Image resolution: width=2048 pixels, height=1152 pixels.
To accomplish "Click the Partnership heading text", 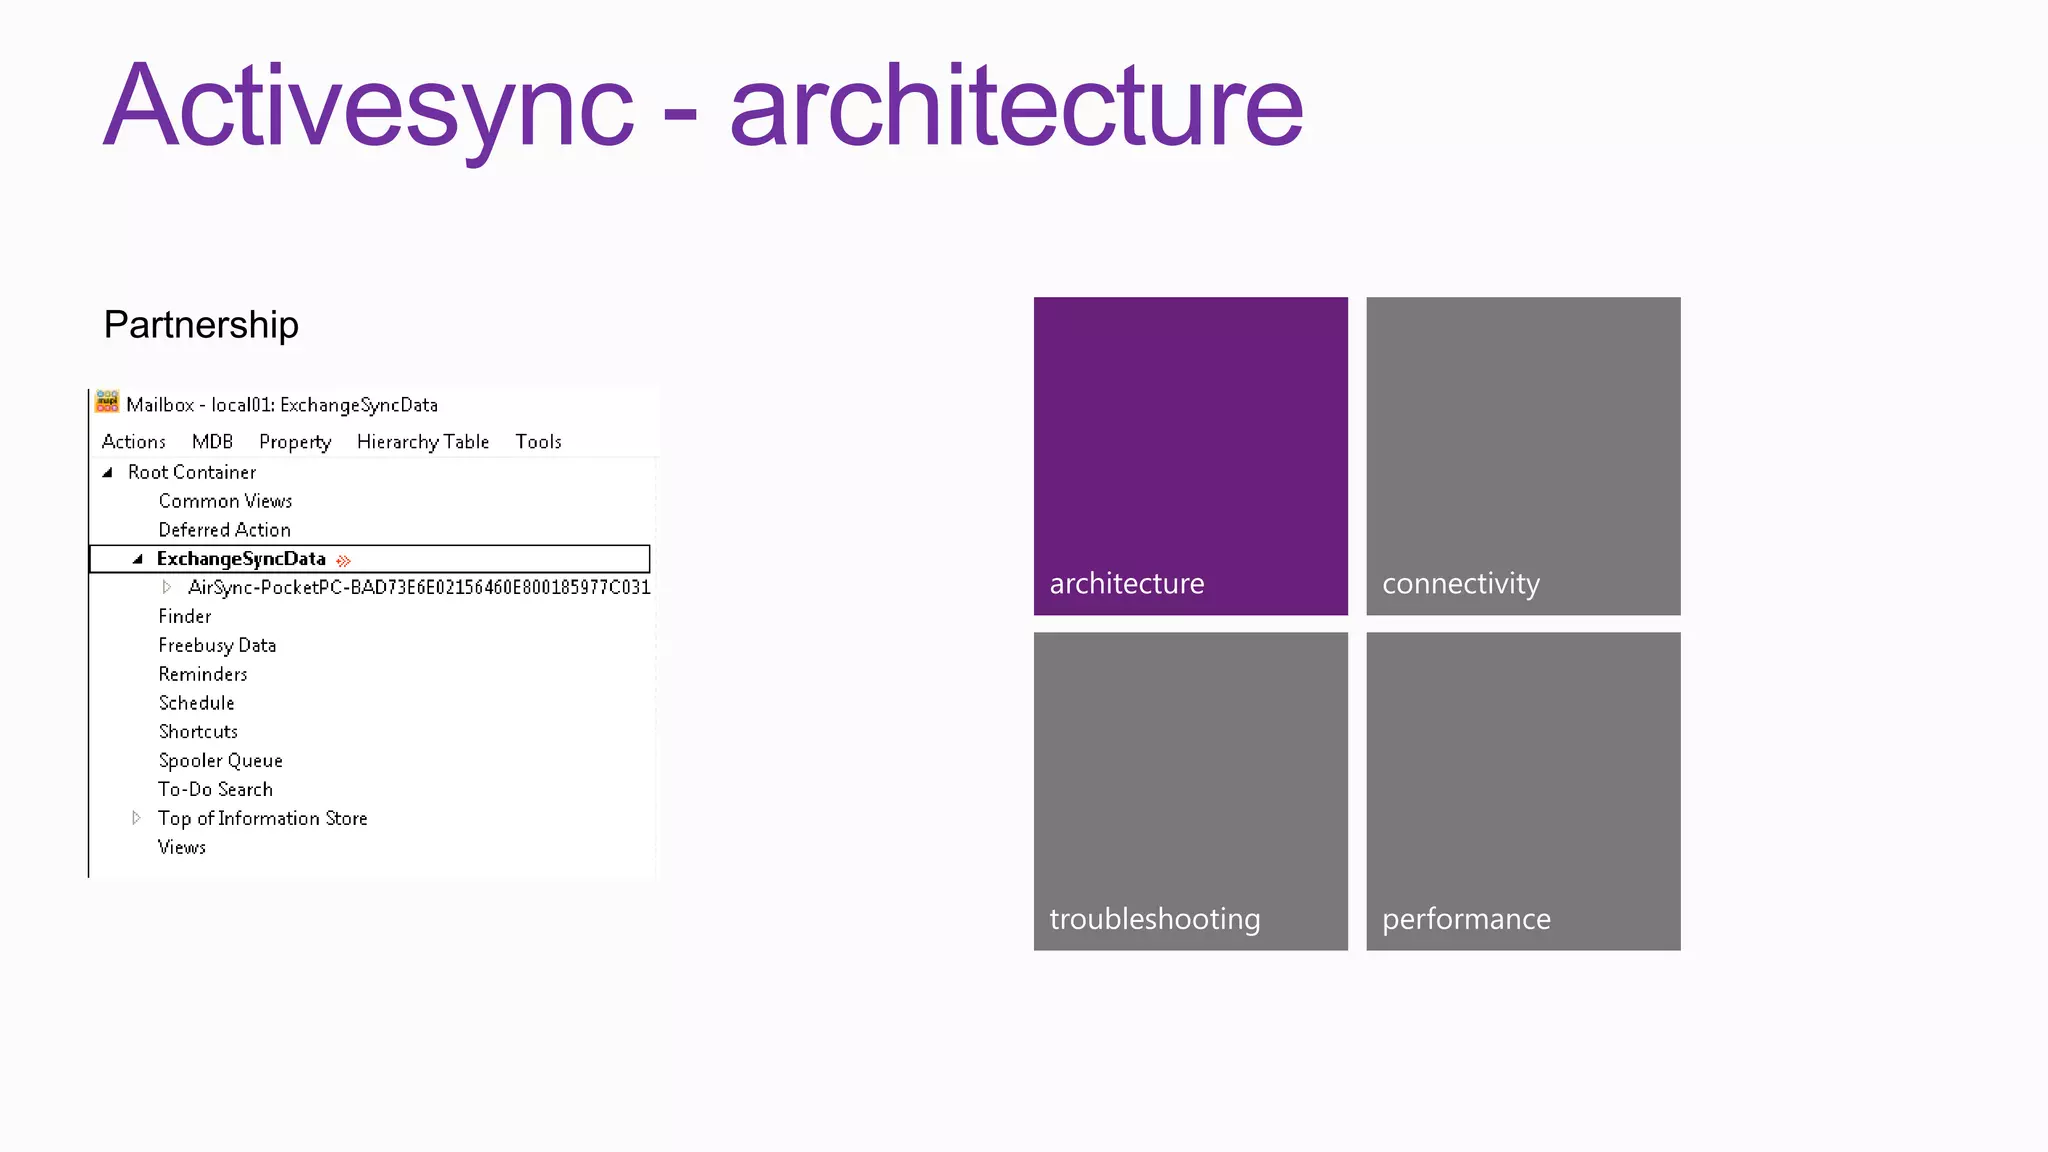I will (201, 325).
